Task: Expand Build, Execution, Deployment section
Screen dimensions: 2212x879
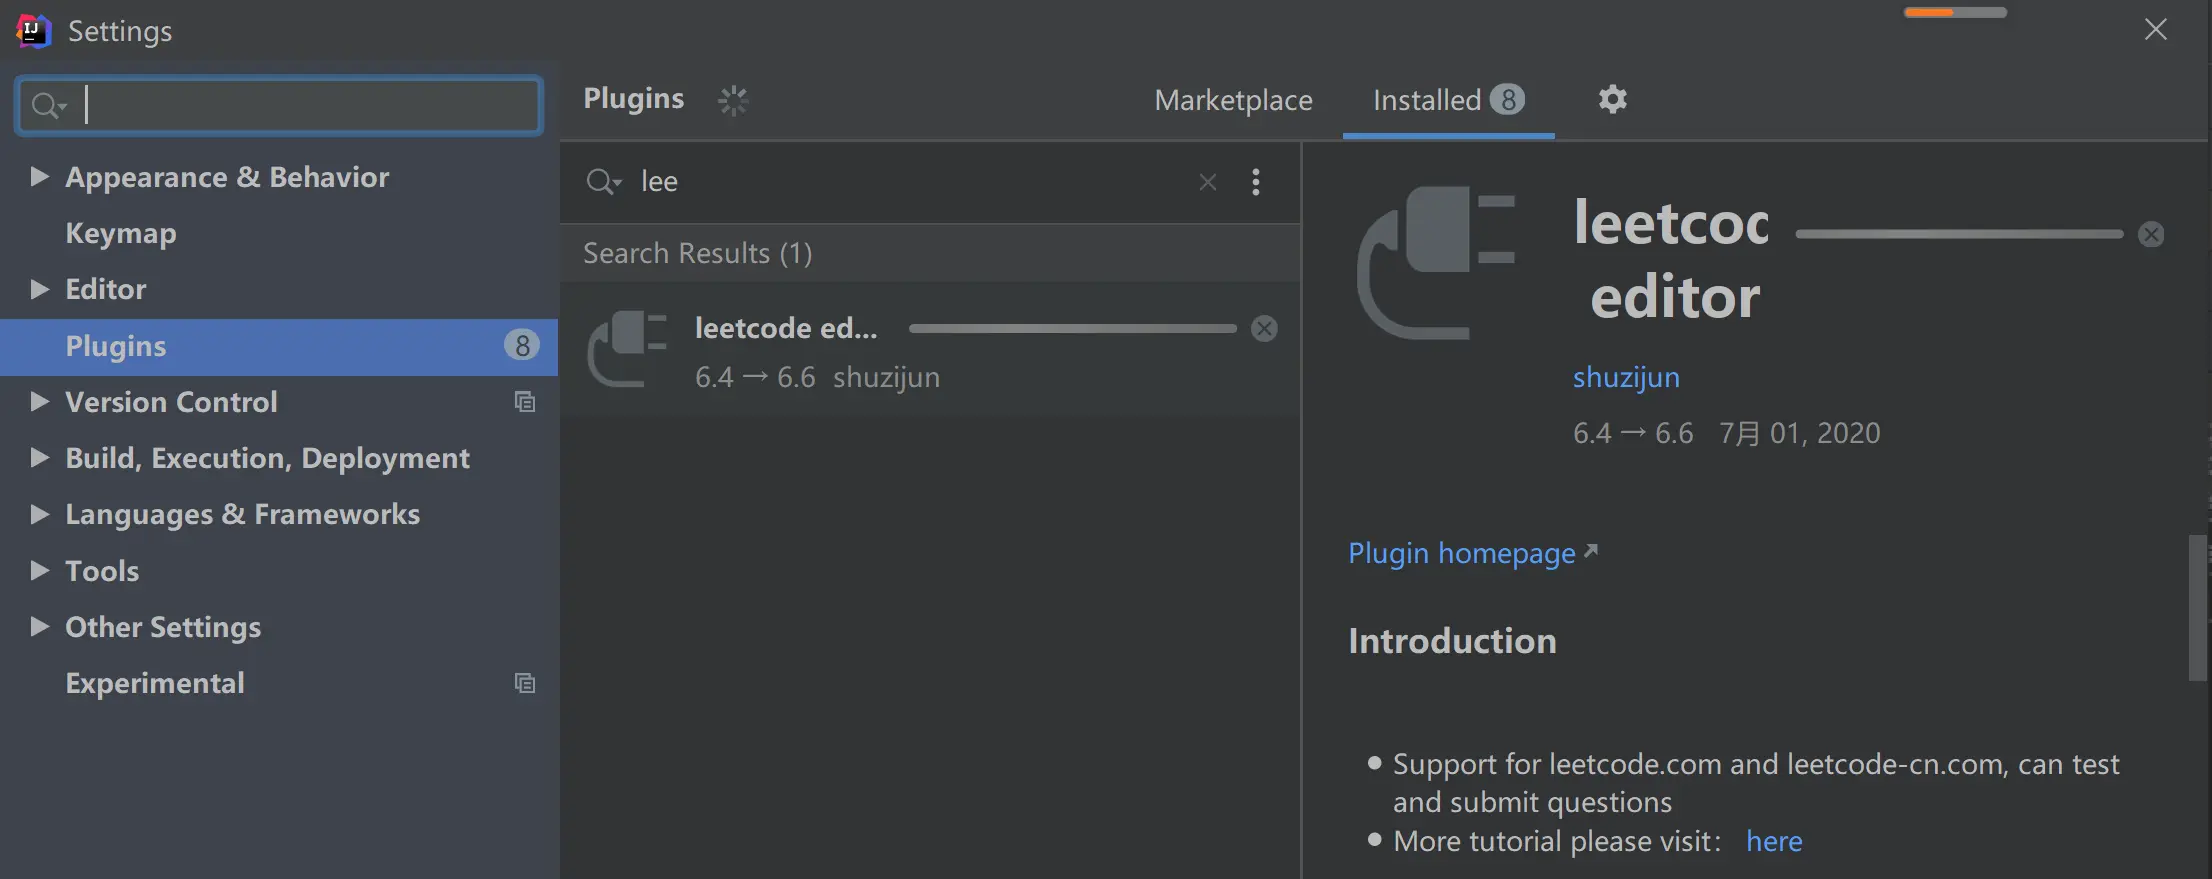Action: (39, 458)
